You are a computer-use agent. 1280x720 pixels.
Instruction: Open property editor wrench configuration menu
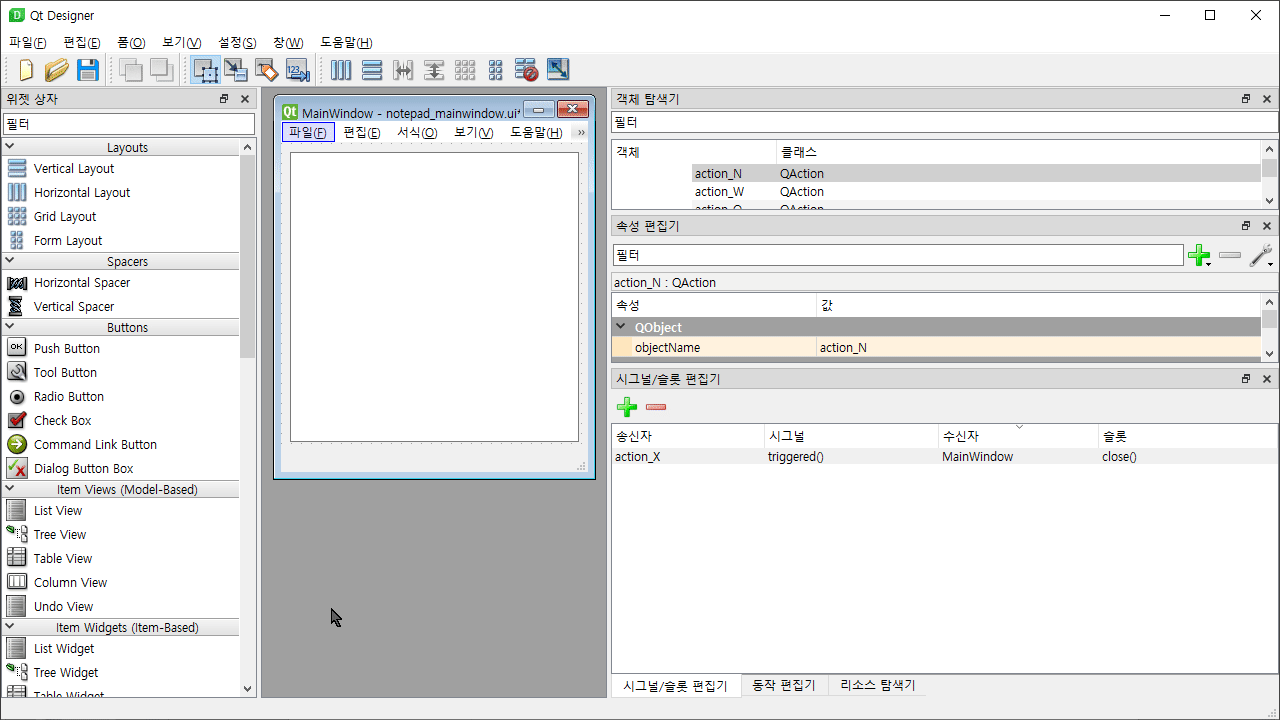point(1262,256)
